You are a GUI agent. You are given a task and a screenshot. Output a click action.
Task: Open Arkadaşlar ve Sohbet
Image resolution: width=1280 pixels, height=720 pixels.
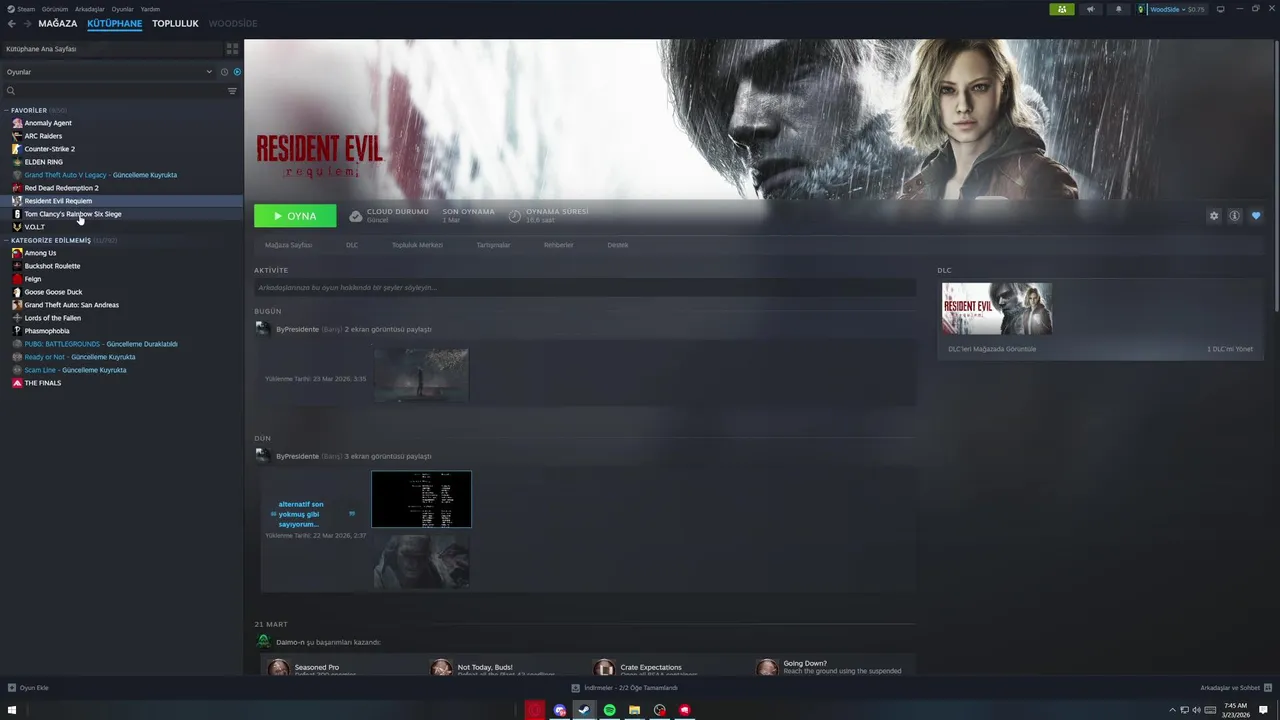pos(1235,688)
